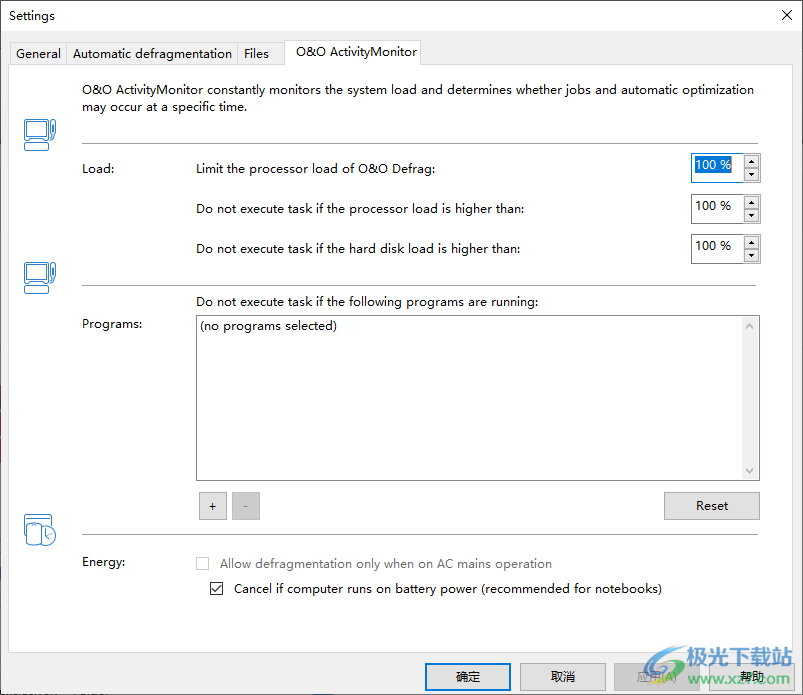Click the 确定 confirm button
The image size is (803, 695).
pyautogui.click(x=467, y=677)
